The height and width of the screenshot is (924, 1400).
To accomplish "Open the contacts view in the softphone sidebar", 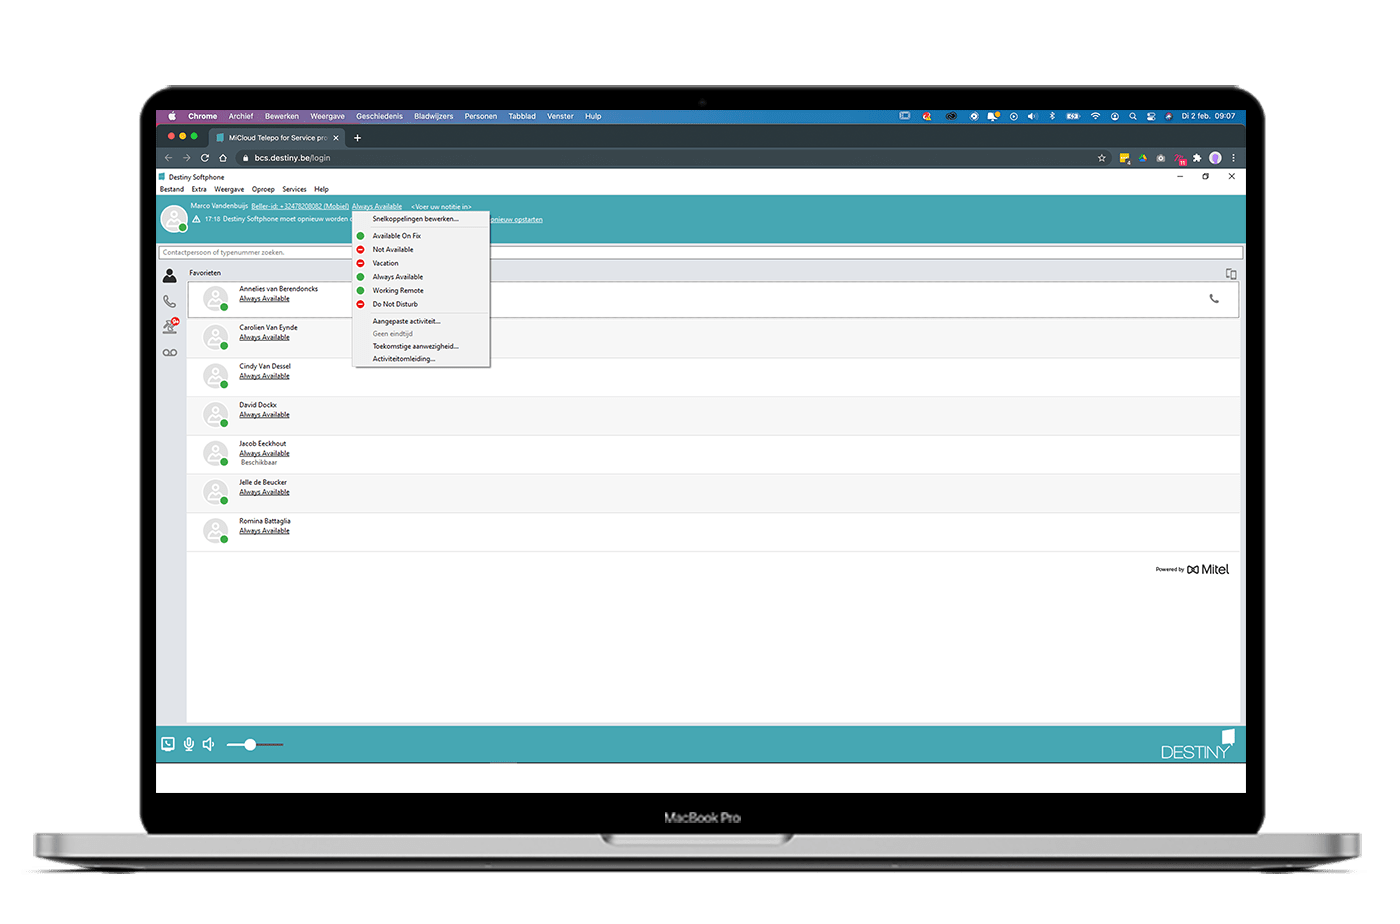I will 170,275.
